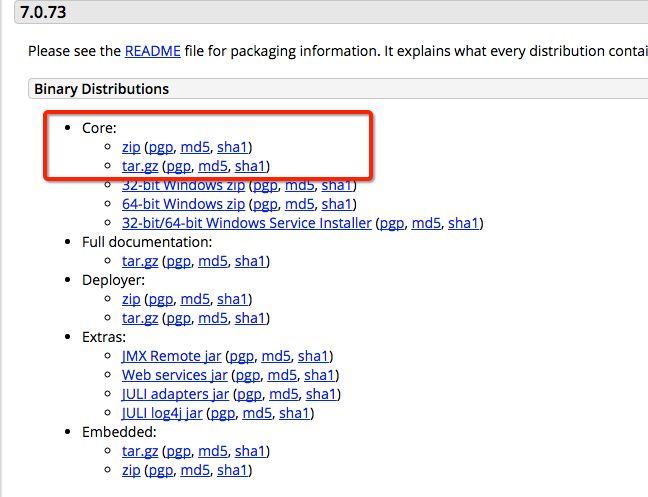
Task: Open sha1 for Deployer zip
Action: 232,299
